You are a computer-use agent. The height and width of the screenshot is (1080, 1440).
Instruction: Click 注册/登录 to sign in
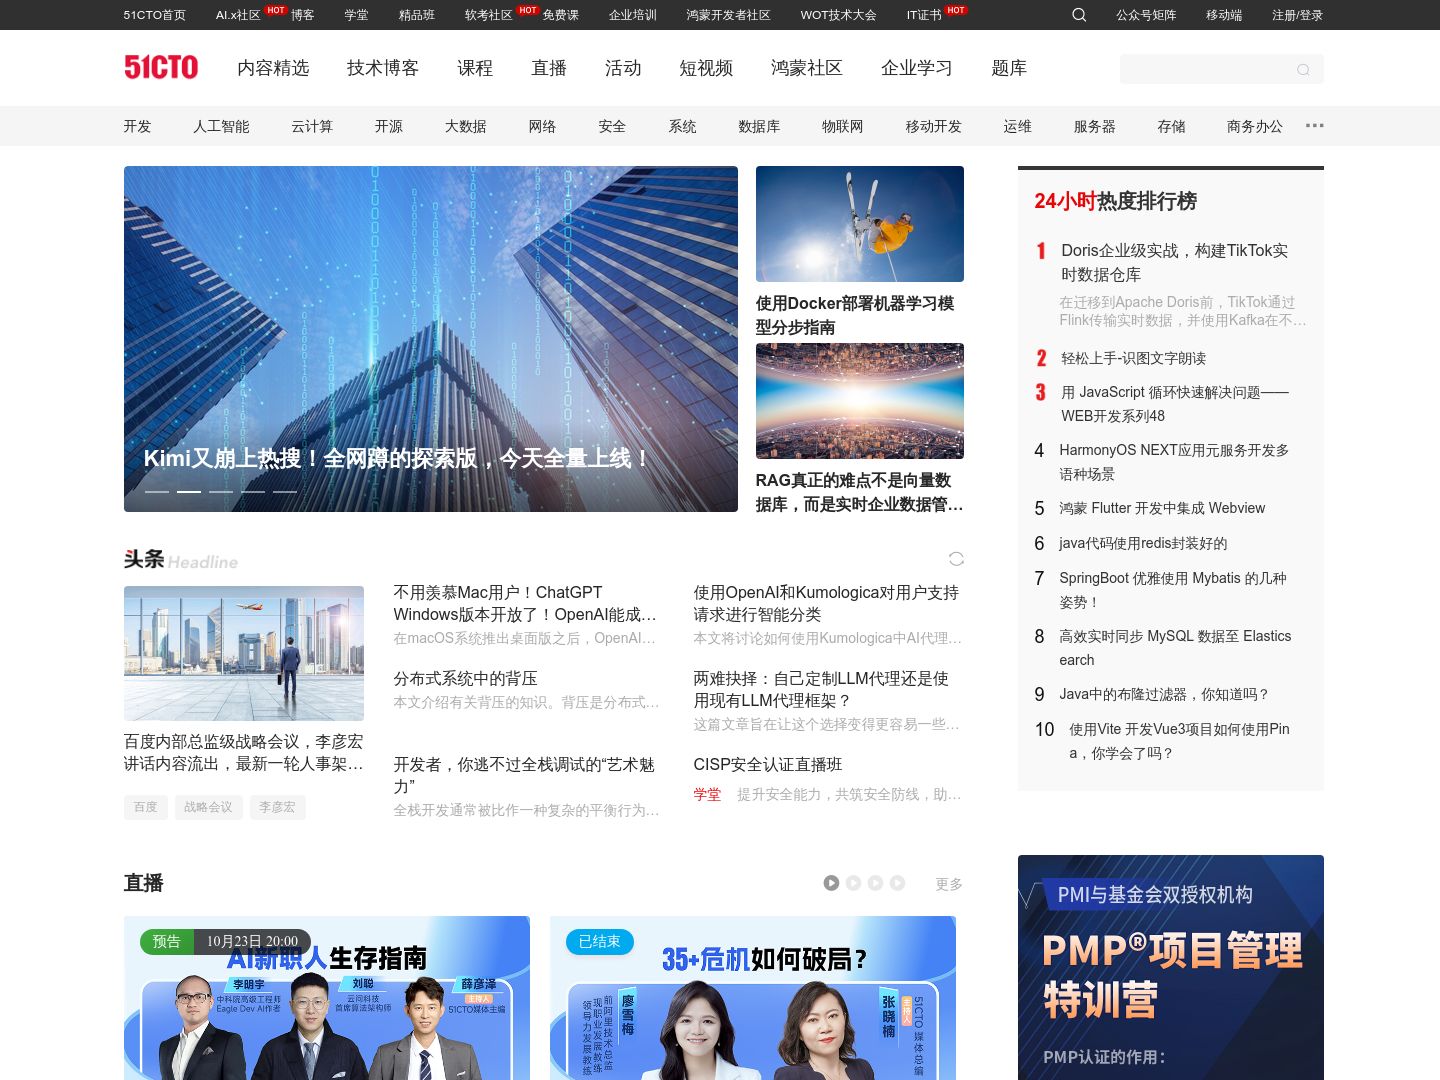(x=1297, y=15)
